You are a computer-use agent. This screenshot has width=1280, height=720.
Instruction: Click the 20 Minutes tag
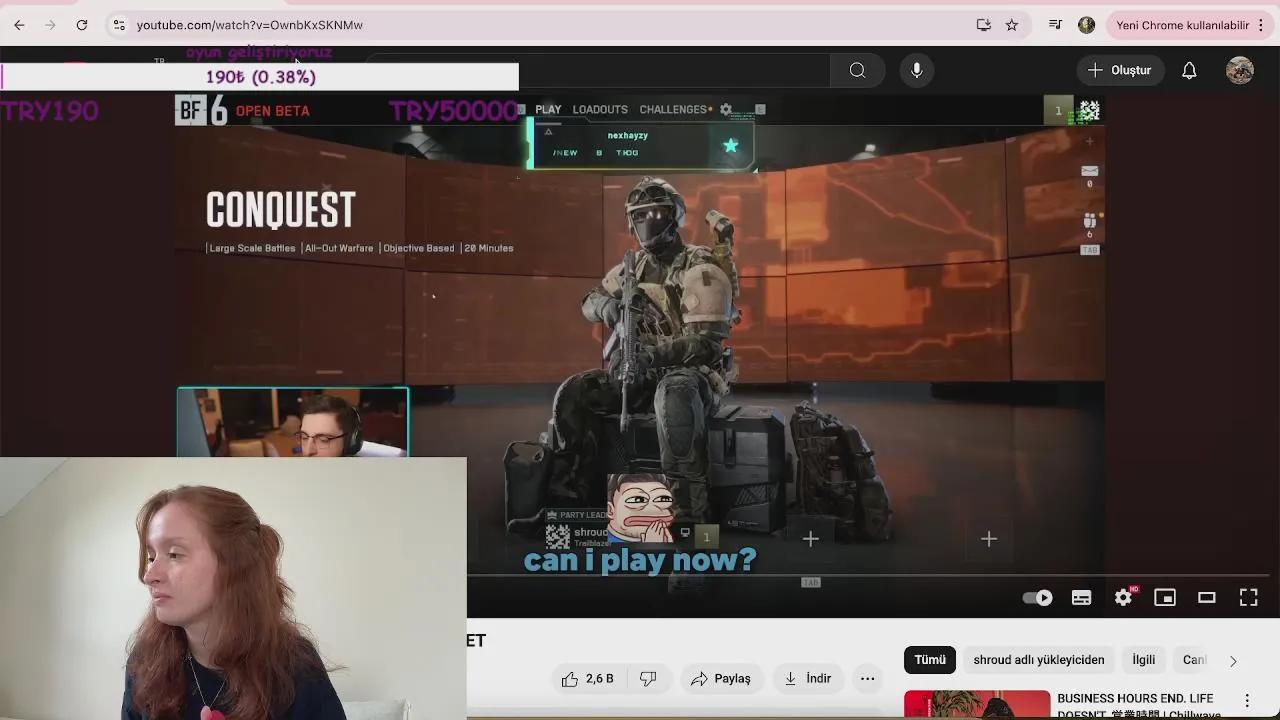(489, 248)
